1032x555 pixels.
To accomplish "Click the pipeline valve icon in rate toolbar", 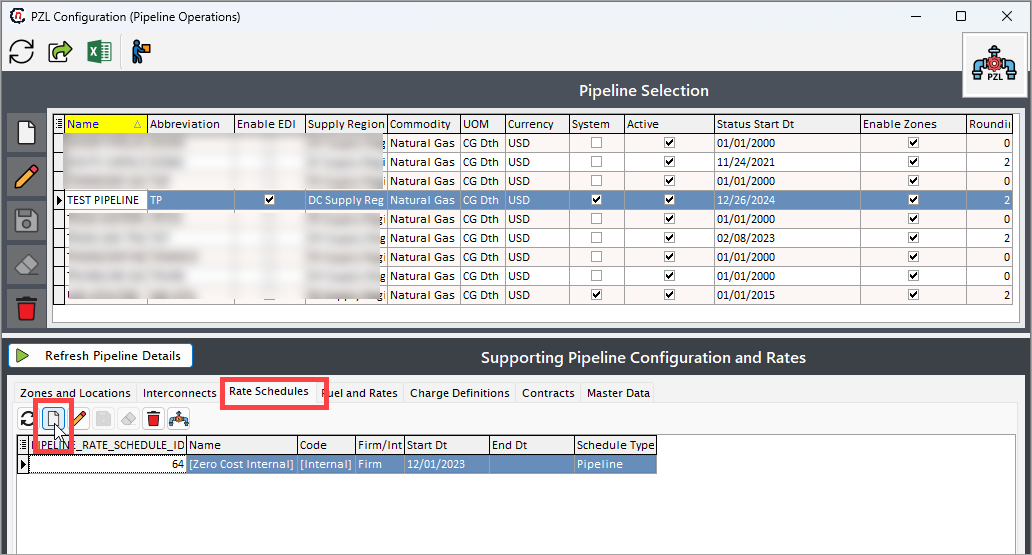I will point(178,419).
